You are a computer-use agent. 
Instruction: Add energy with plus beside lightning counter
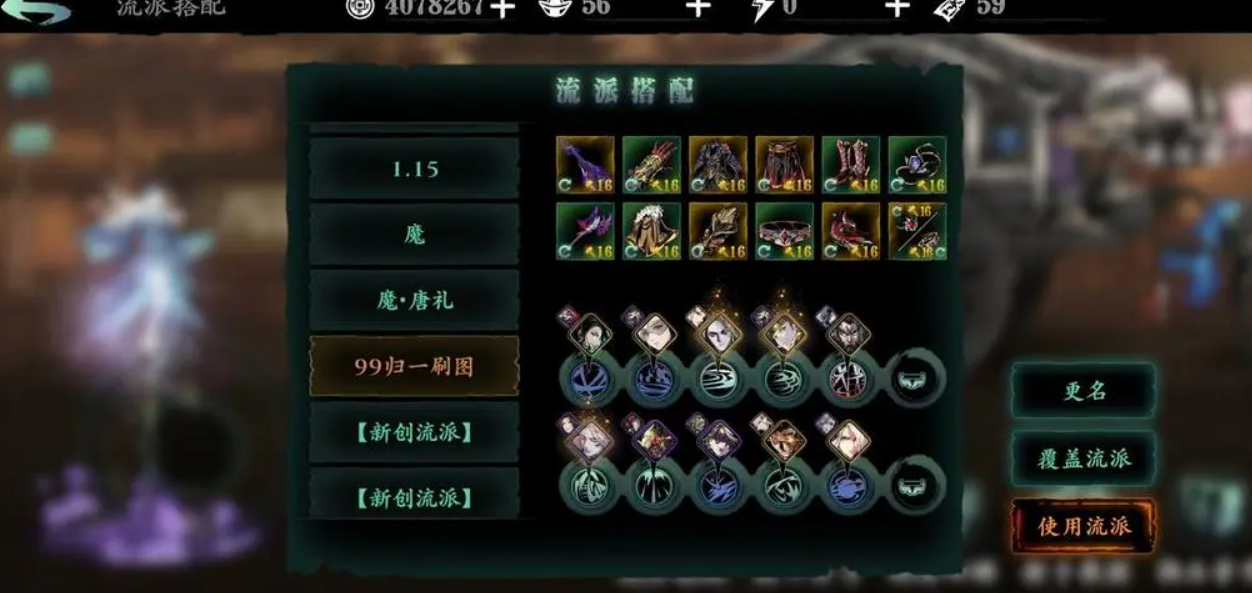pos(897,8)
